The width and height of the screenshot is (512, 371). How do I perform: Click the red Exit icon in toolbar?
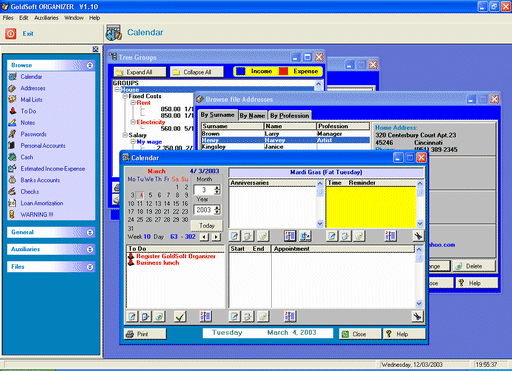coord(11,33)
